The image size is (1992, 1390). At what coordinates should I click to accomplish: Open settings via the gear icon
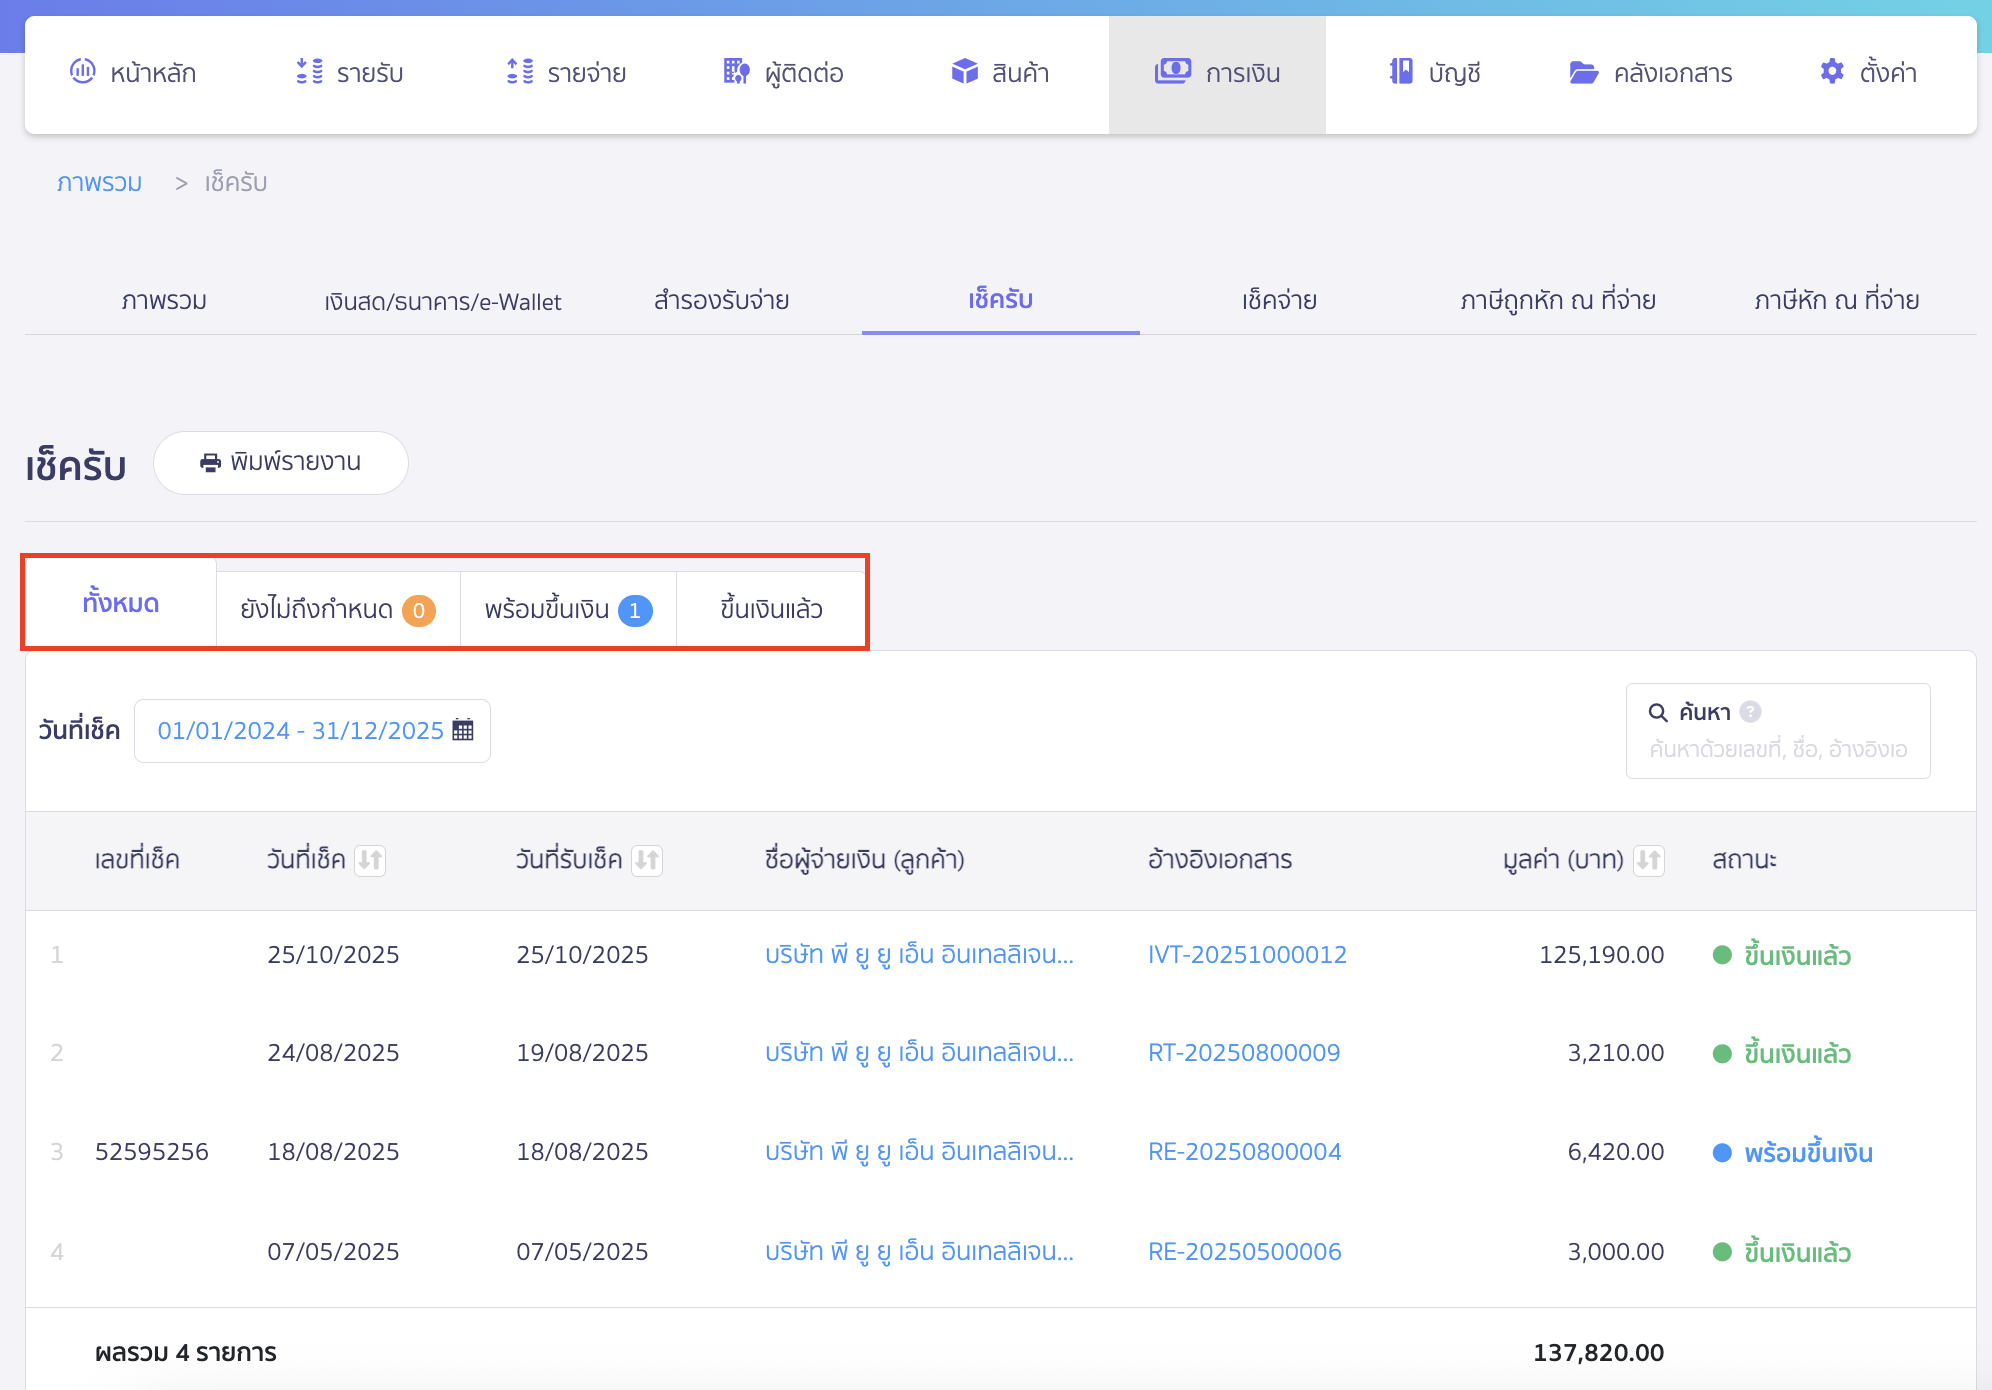click(1831, 72)
